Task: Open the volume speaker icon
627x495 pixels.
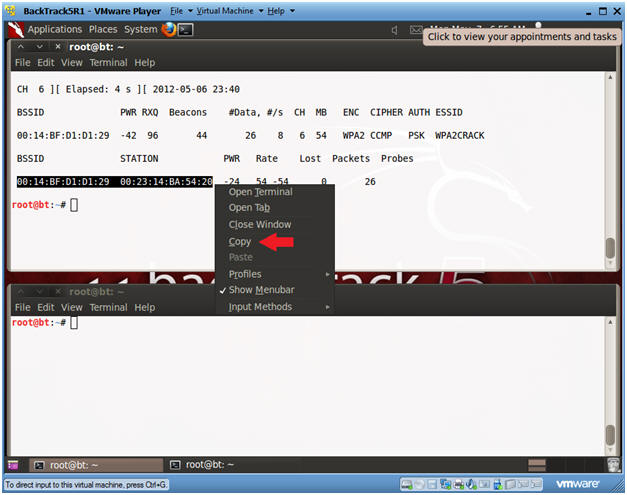Action: (395, 30)
